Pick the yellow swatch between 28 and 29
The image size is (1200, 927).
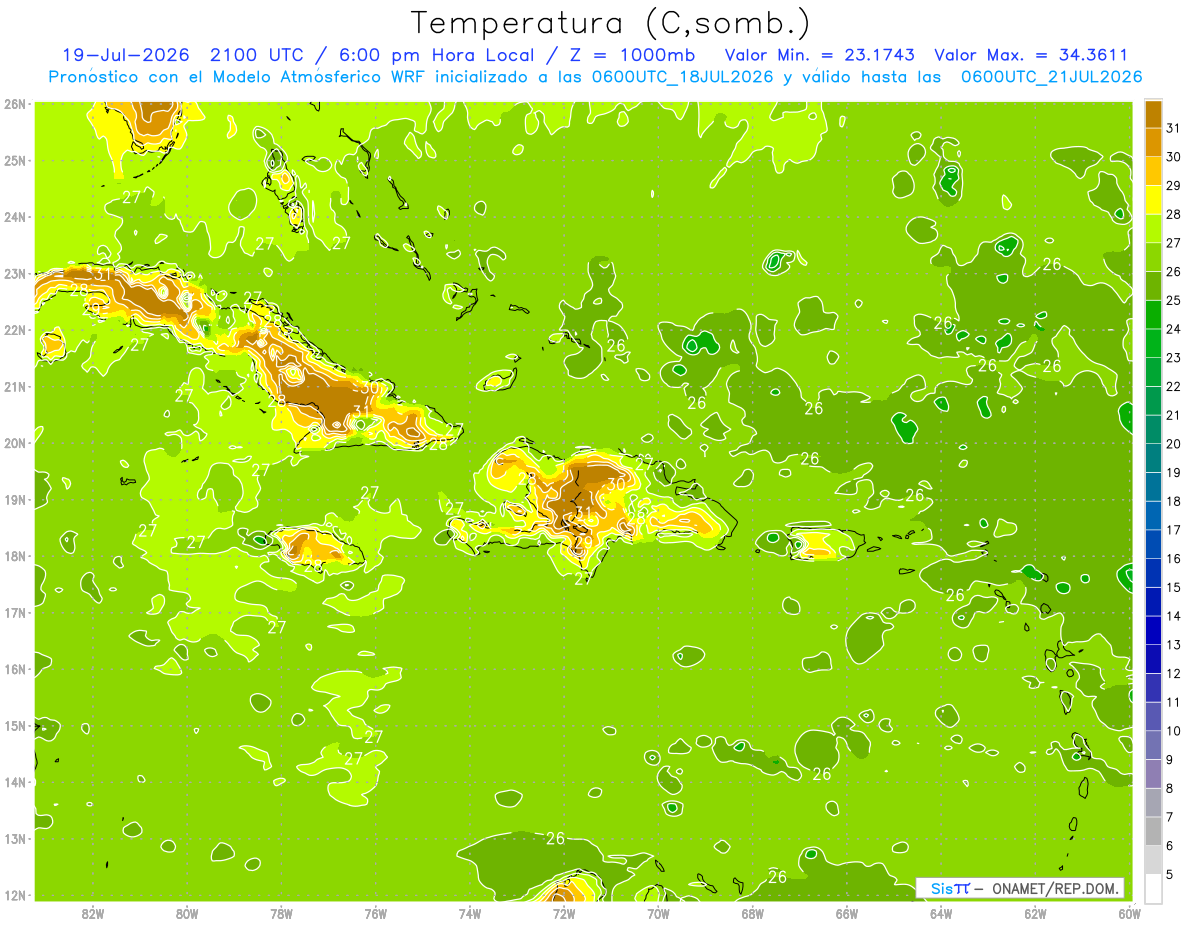click(x=1153, y=200)
